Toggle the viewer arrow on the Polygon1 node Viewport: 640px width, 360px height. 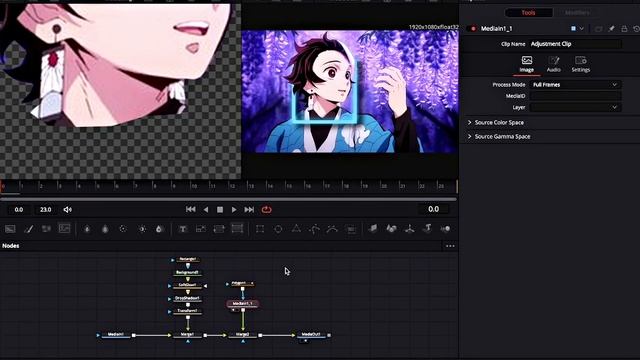227,284
